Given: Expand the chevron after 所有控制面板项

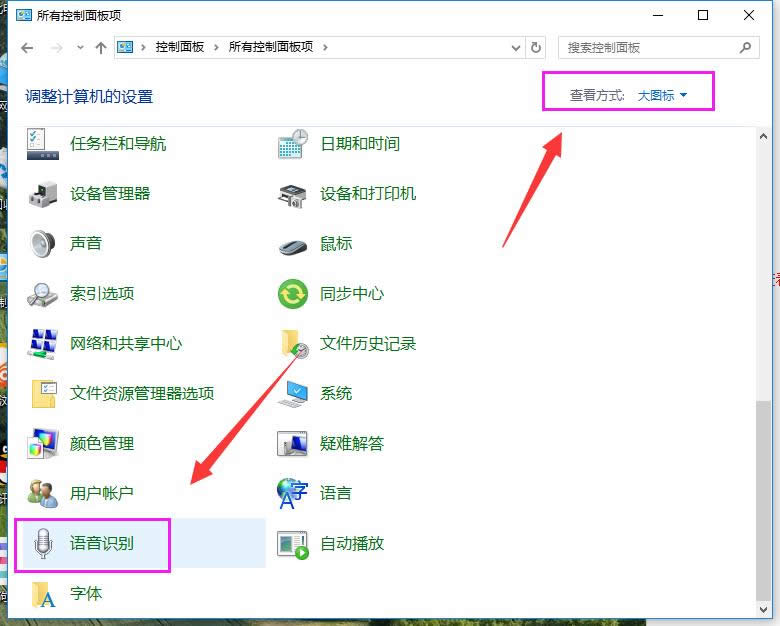Looking at the screenshot, I should pos(325,48).
